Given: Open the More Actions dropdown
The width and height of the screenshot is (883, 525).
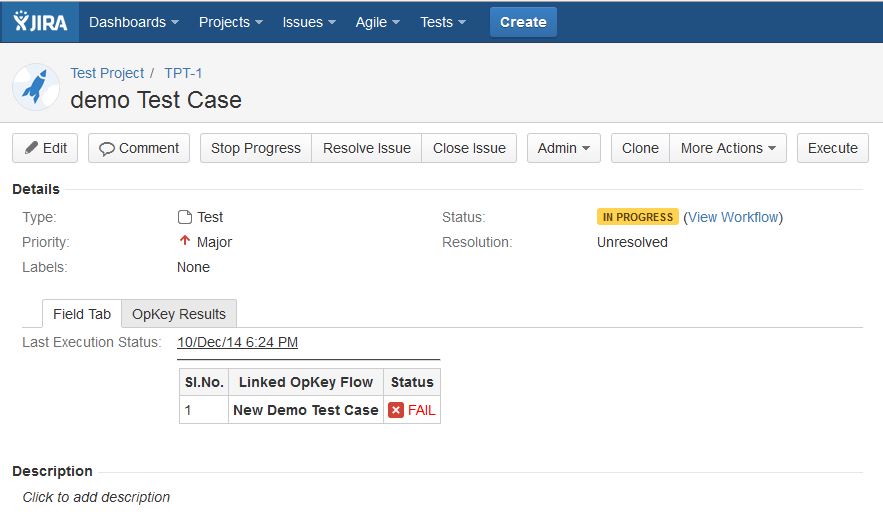Looking at the screenshot, I should click(x=728, y=148).
